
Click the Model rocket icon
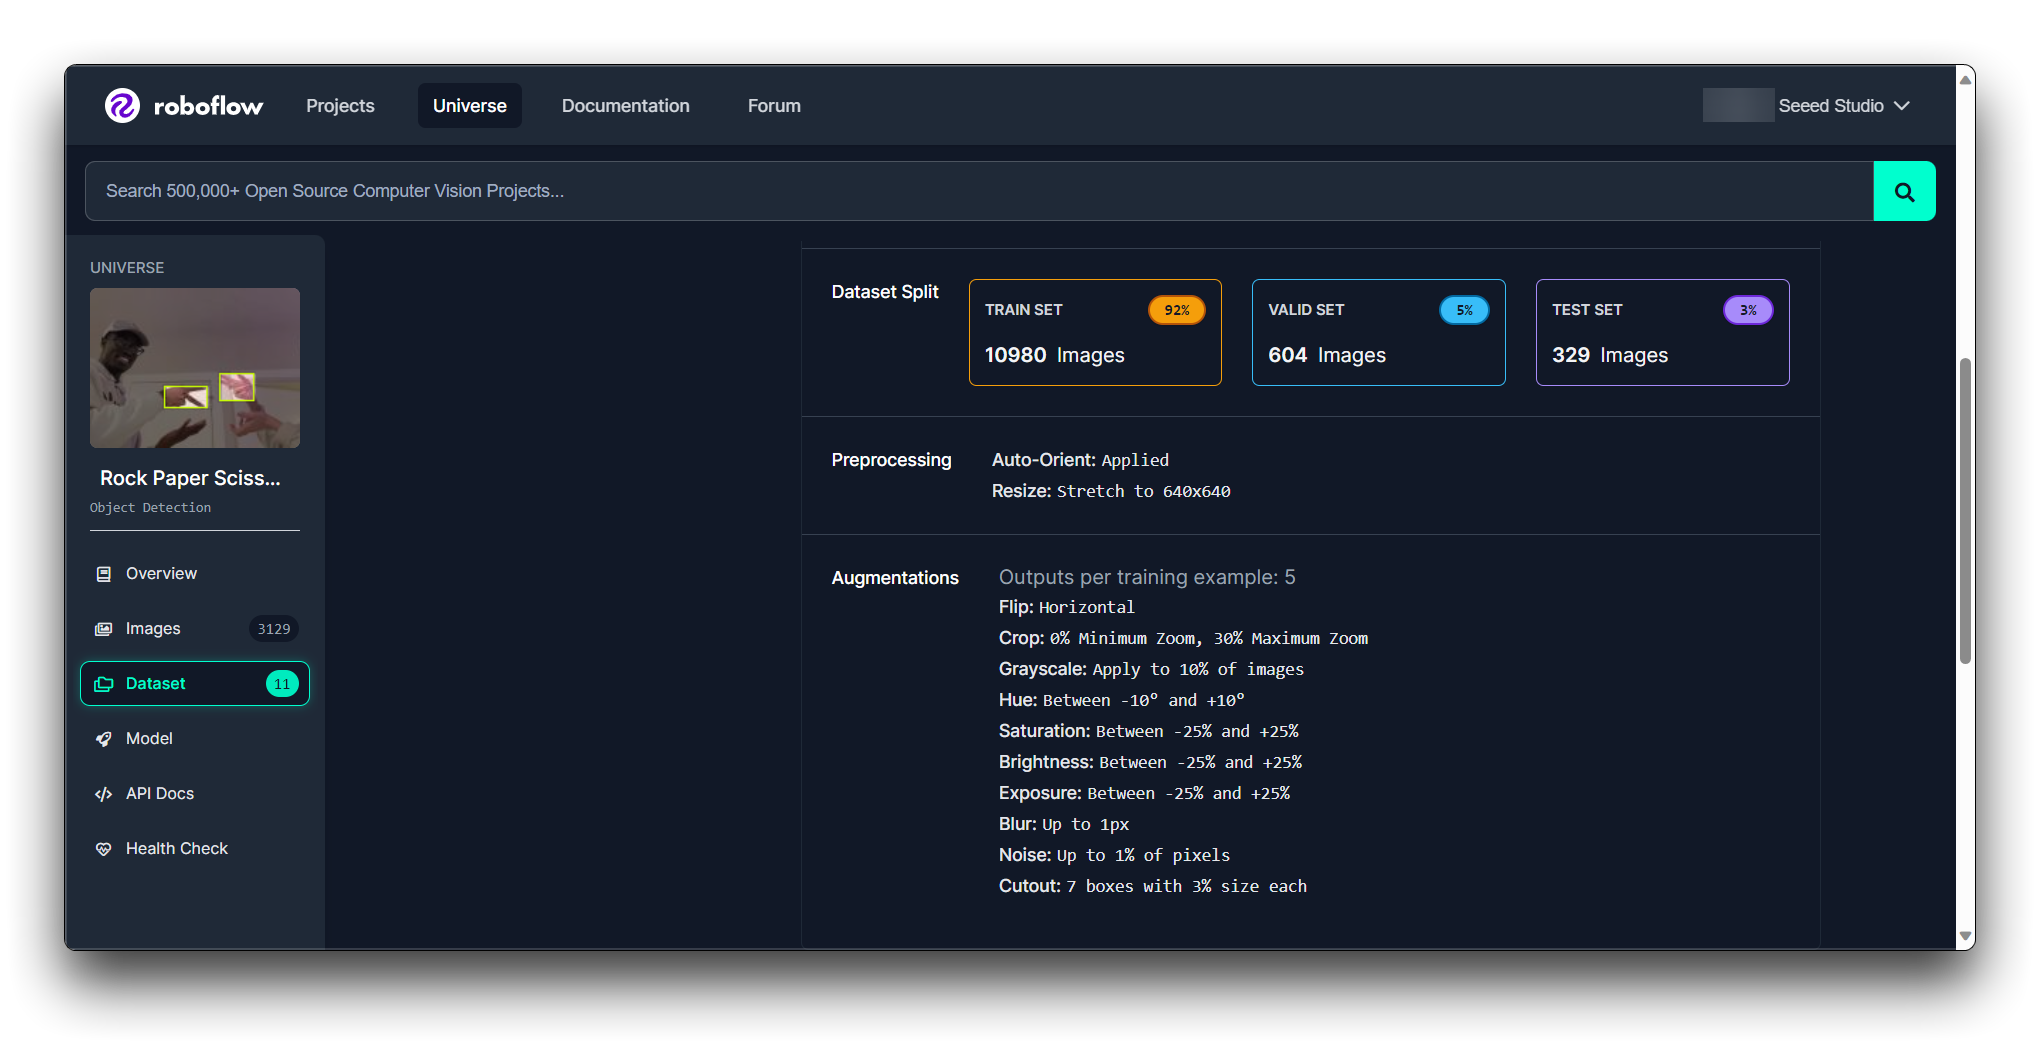(x=103, y=739)
